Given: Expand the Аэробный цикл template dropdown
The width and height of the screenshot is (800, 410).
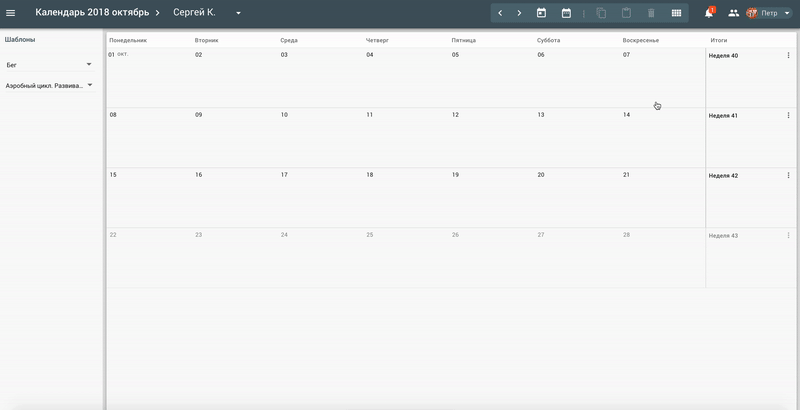Looking at the screenshot, I should (x=90, y=85).
